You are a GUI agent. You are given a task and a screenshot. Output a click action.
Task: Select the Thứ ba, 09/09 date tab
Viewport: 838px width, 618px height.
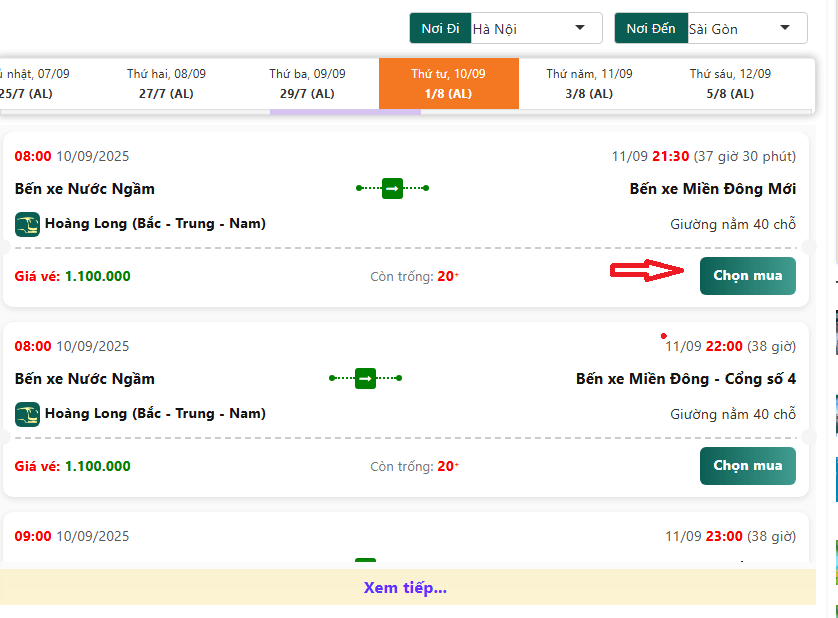point(307,83)
